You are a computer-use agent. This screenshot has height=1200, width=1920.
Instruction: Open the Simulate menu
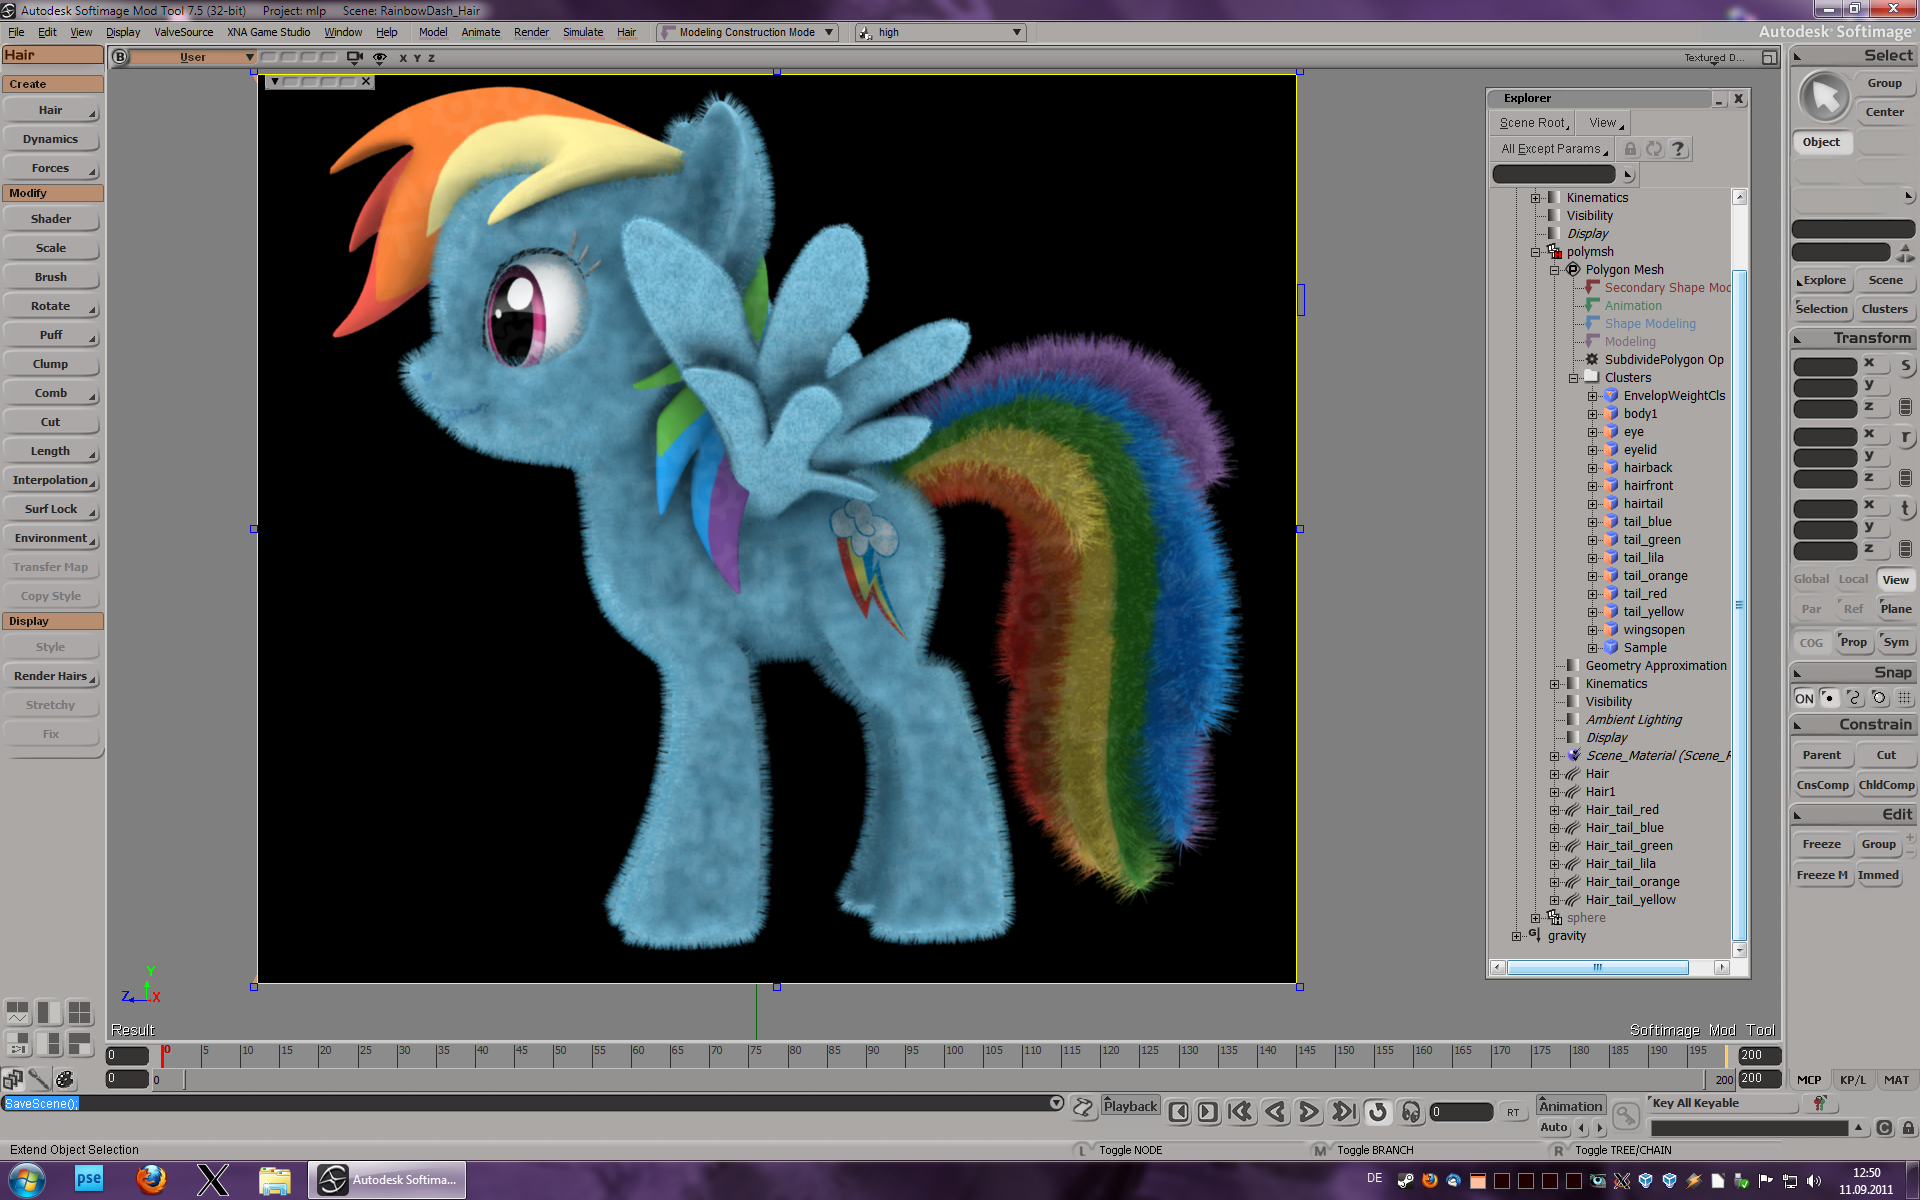[x=582, y=32]
